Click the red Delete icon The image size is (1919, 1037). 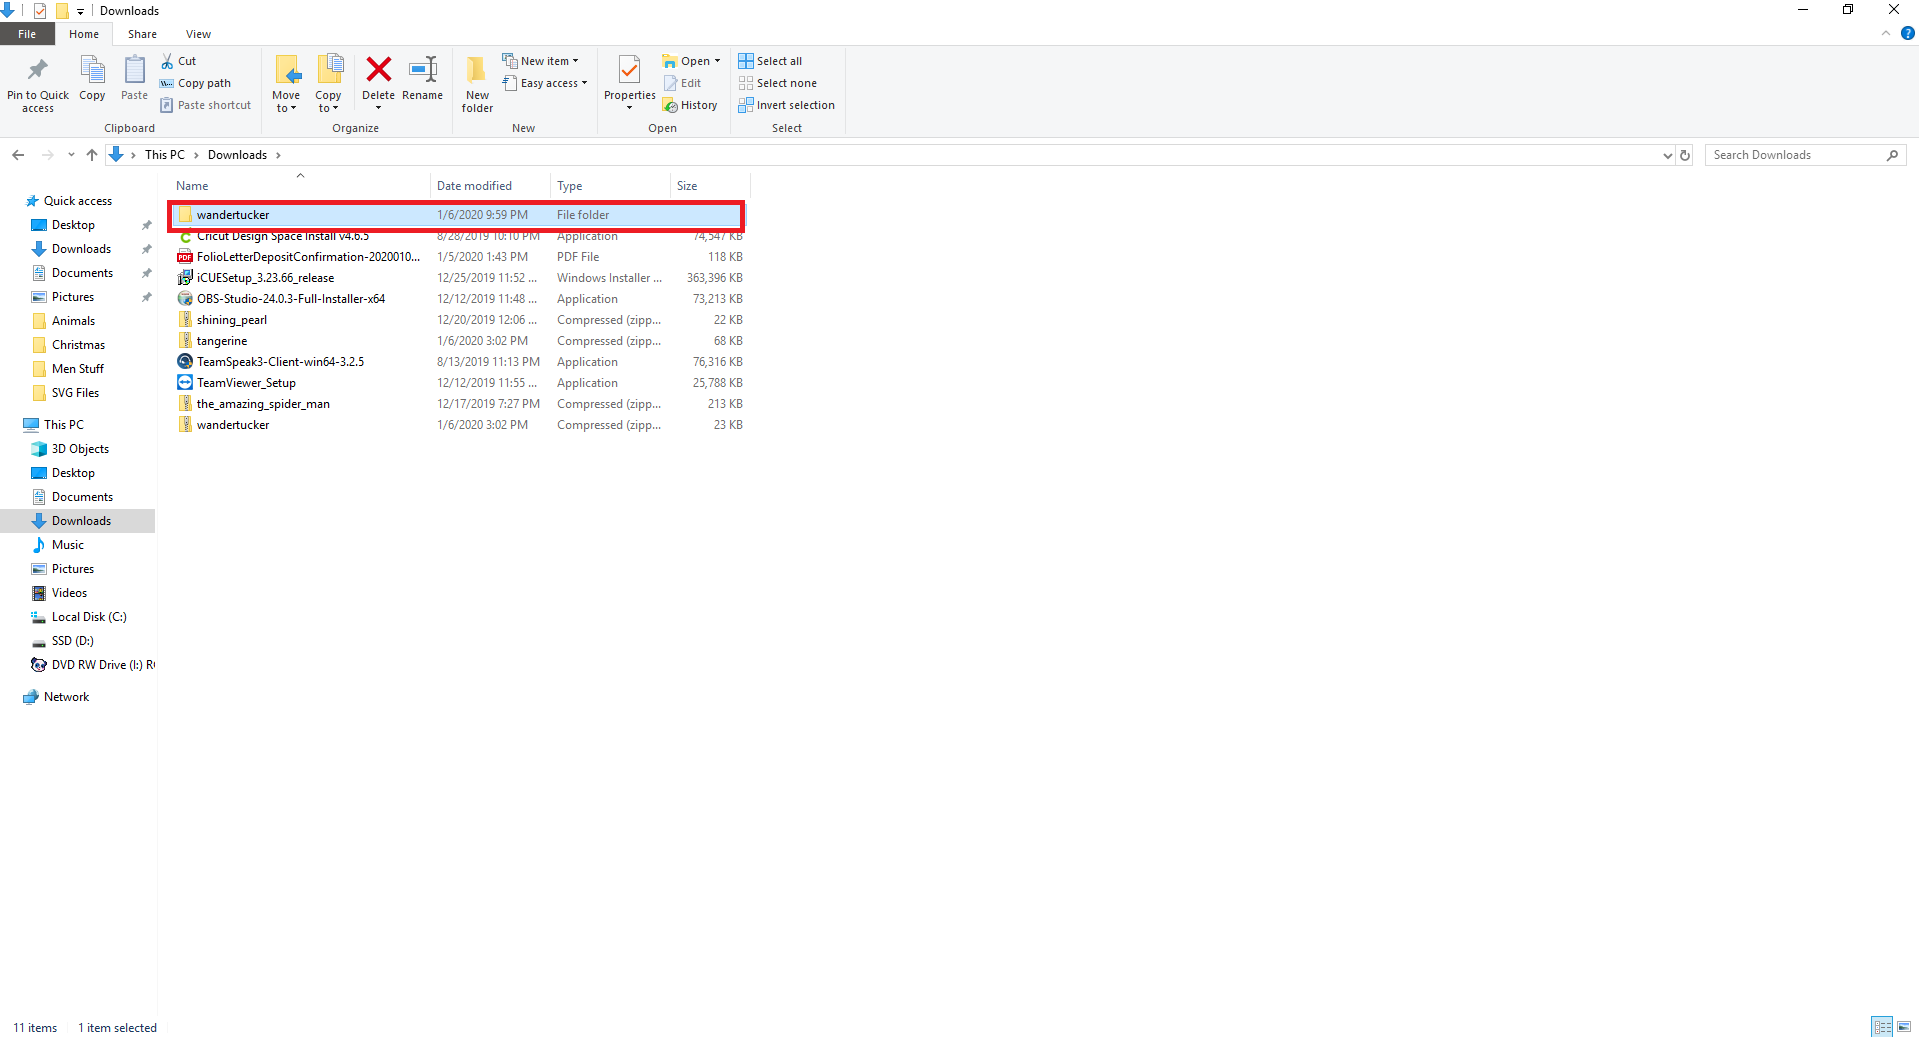(378, 69)
